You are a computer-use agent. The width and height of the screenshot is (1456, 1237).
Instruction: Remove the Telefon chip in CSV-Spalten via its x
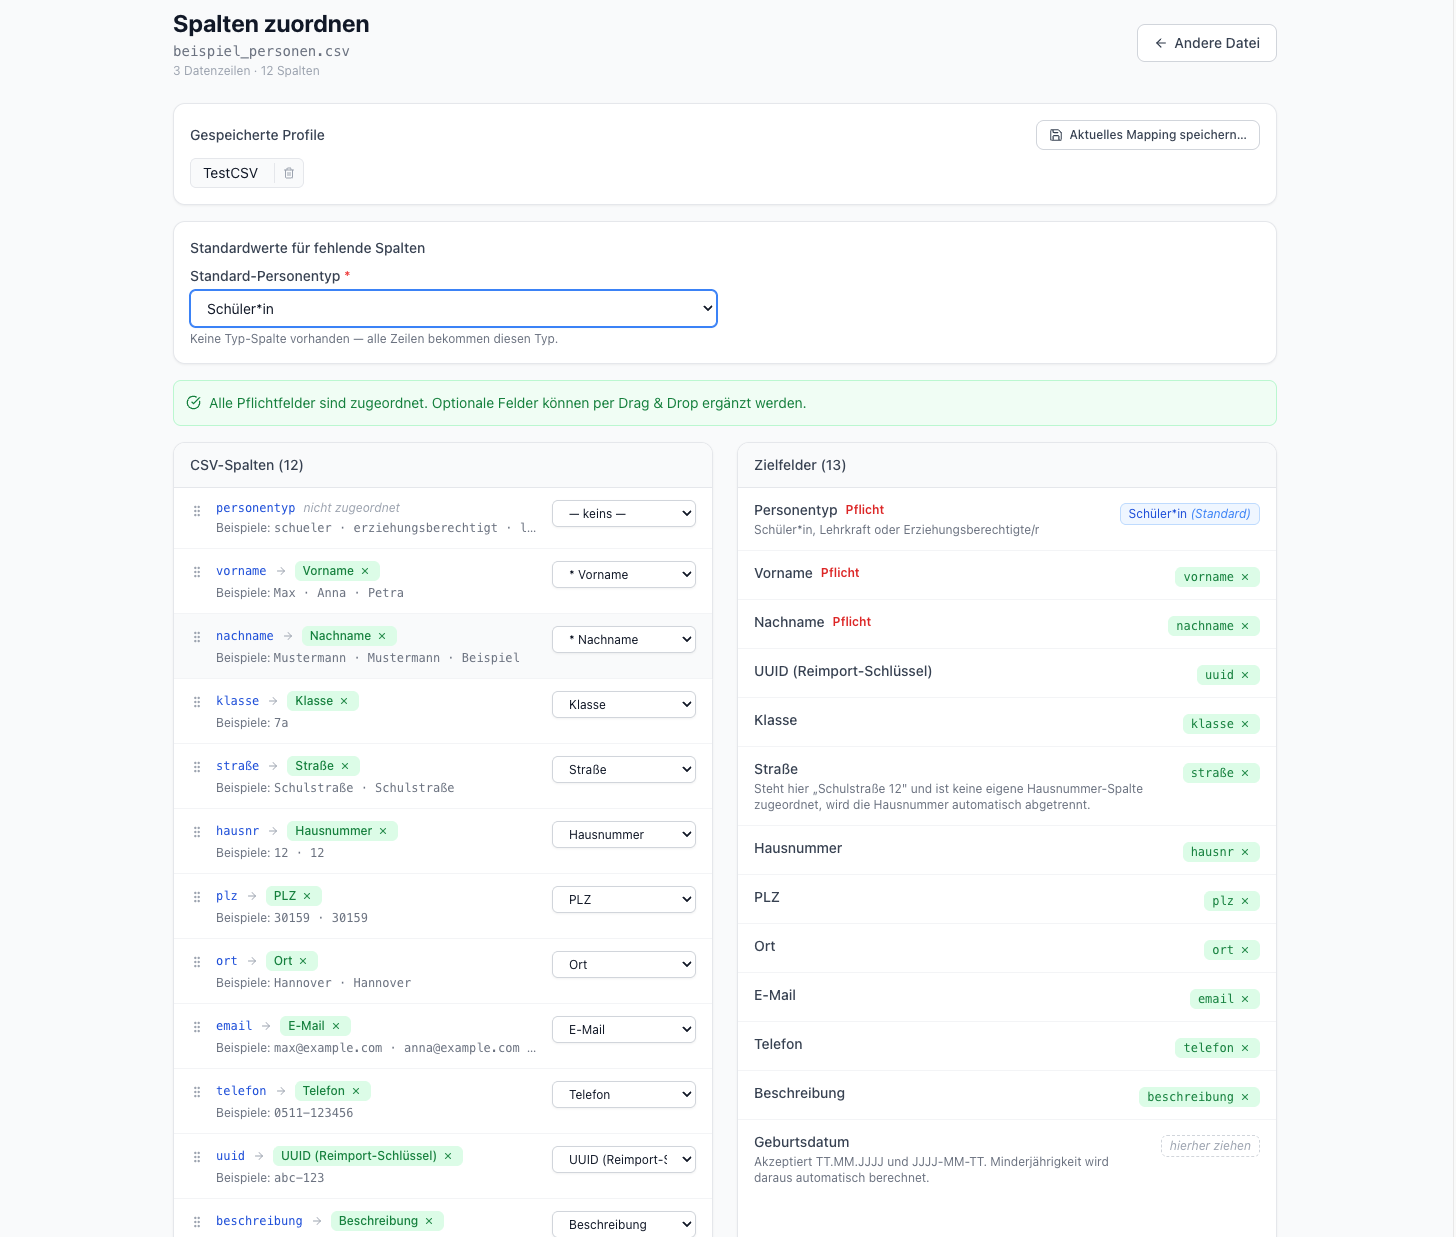pyautogui.click(x=356, y=1091)
